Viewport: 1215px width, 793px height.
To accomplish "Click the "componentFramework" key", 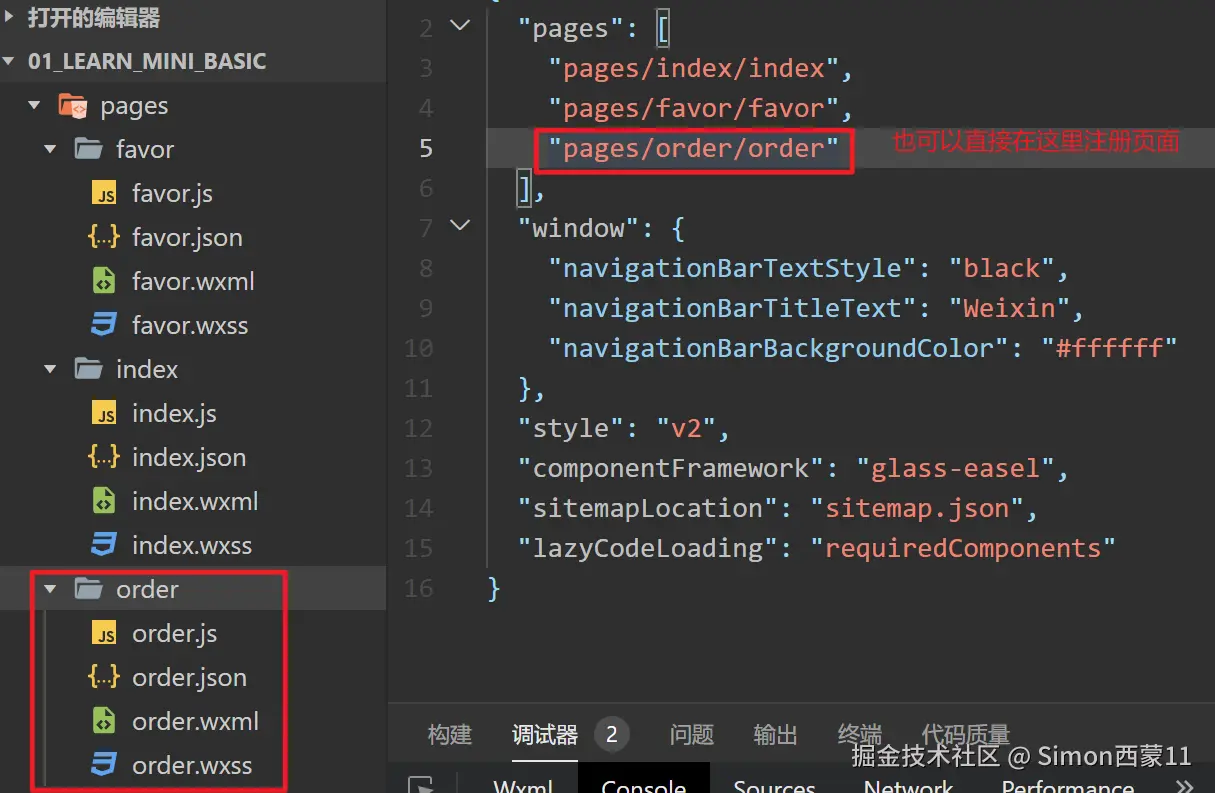I will (670, 468).
